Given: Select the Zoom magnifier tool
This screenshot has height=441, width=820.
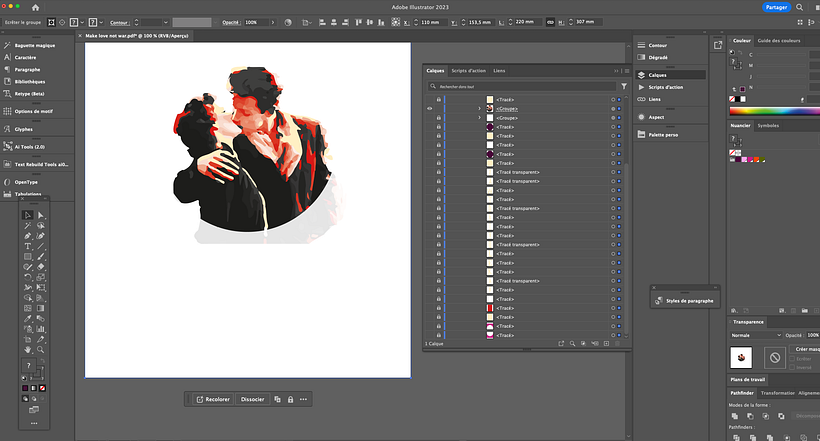Looking at the screenshot, I should 40,350.
